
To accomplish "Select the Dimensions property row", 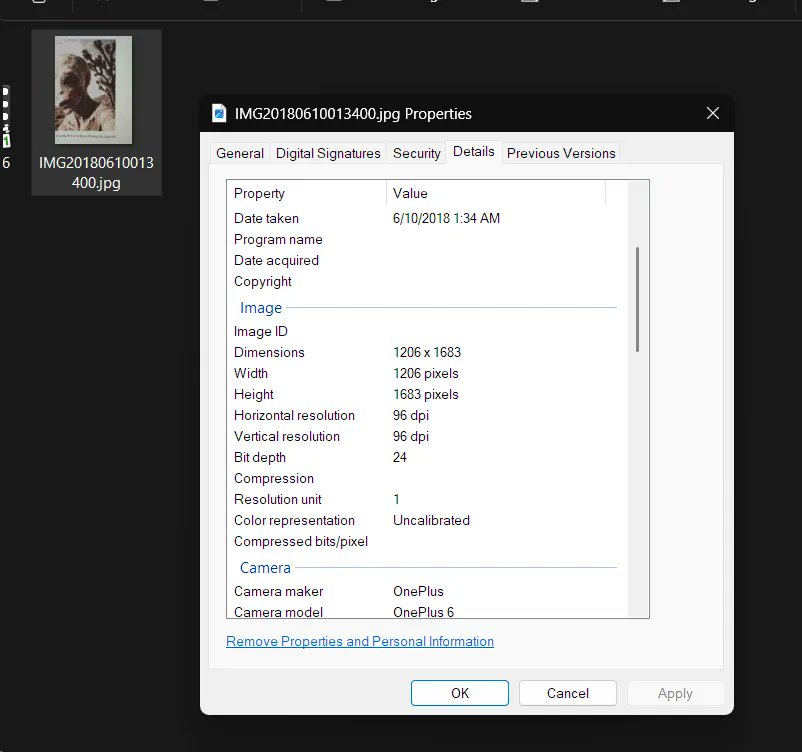I will coord(426,352).
